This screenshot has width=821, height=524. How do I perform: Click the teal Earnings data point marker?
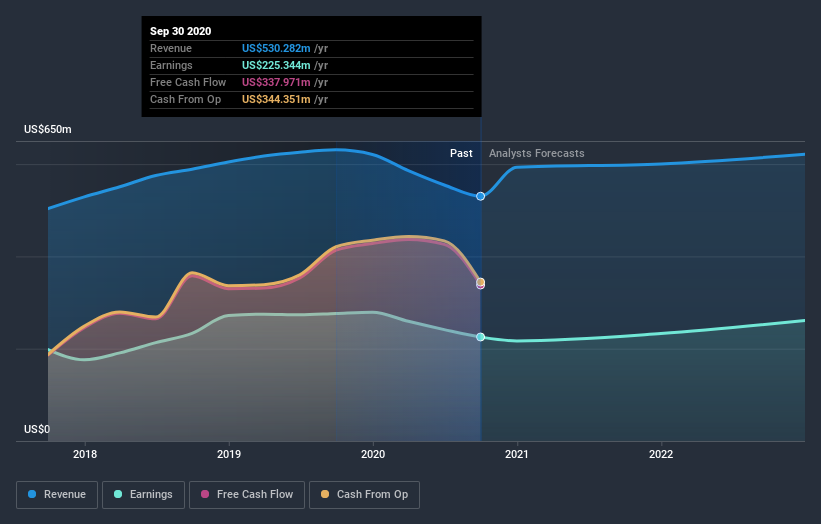point(481,337)
